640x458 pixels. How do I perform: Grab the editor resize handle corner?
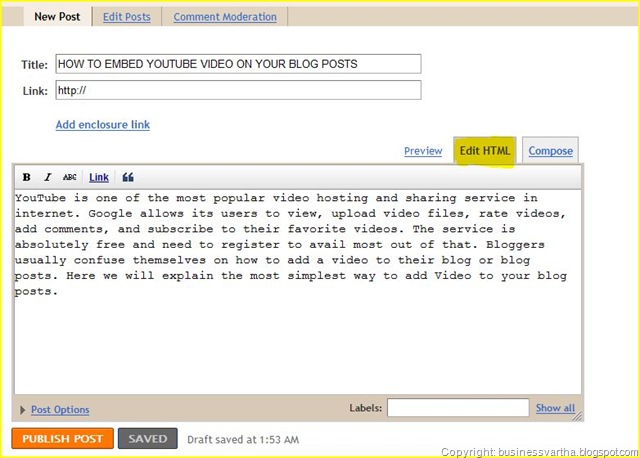(577, 416)
